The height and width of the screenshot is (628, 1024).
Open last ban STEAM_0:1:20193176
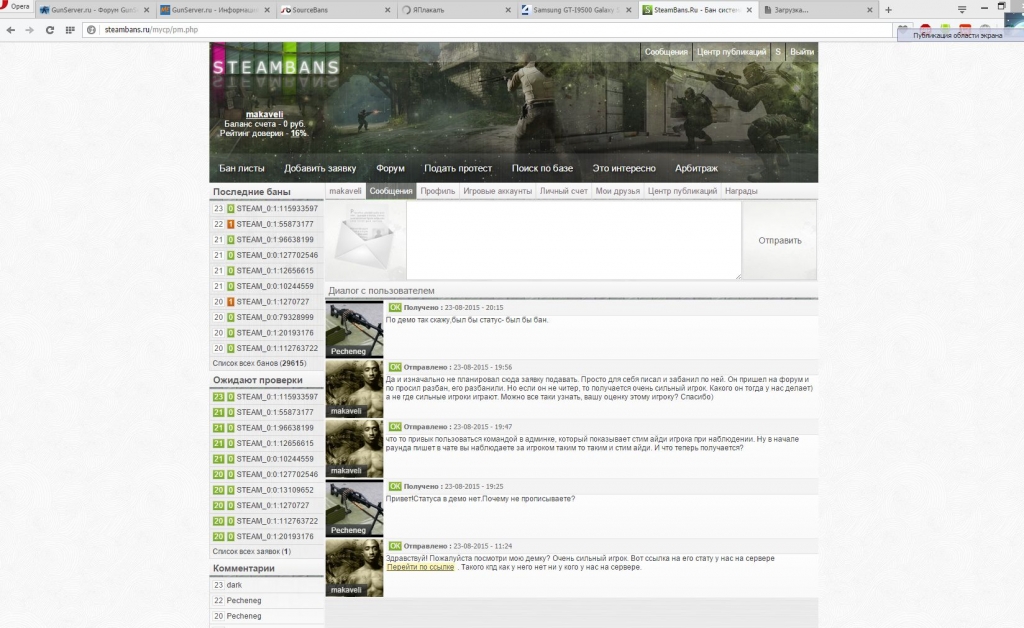[275, 333]
